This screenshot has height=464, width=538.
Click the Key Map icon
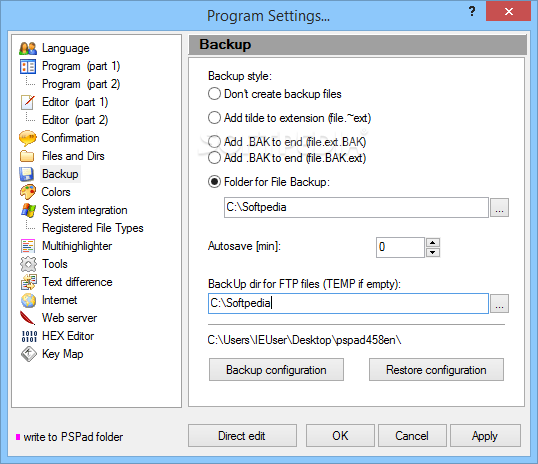click(28, 354)
